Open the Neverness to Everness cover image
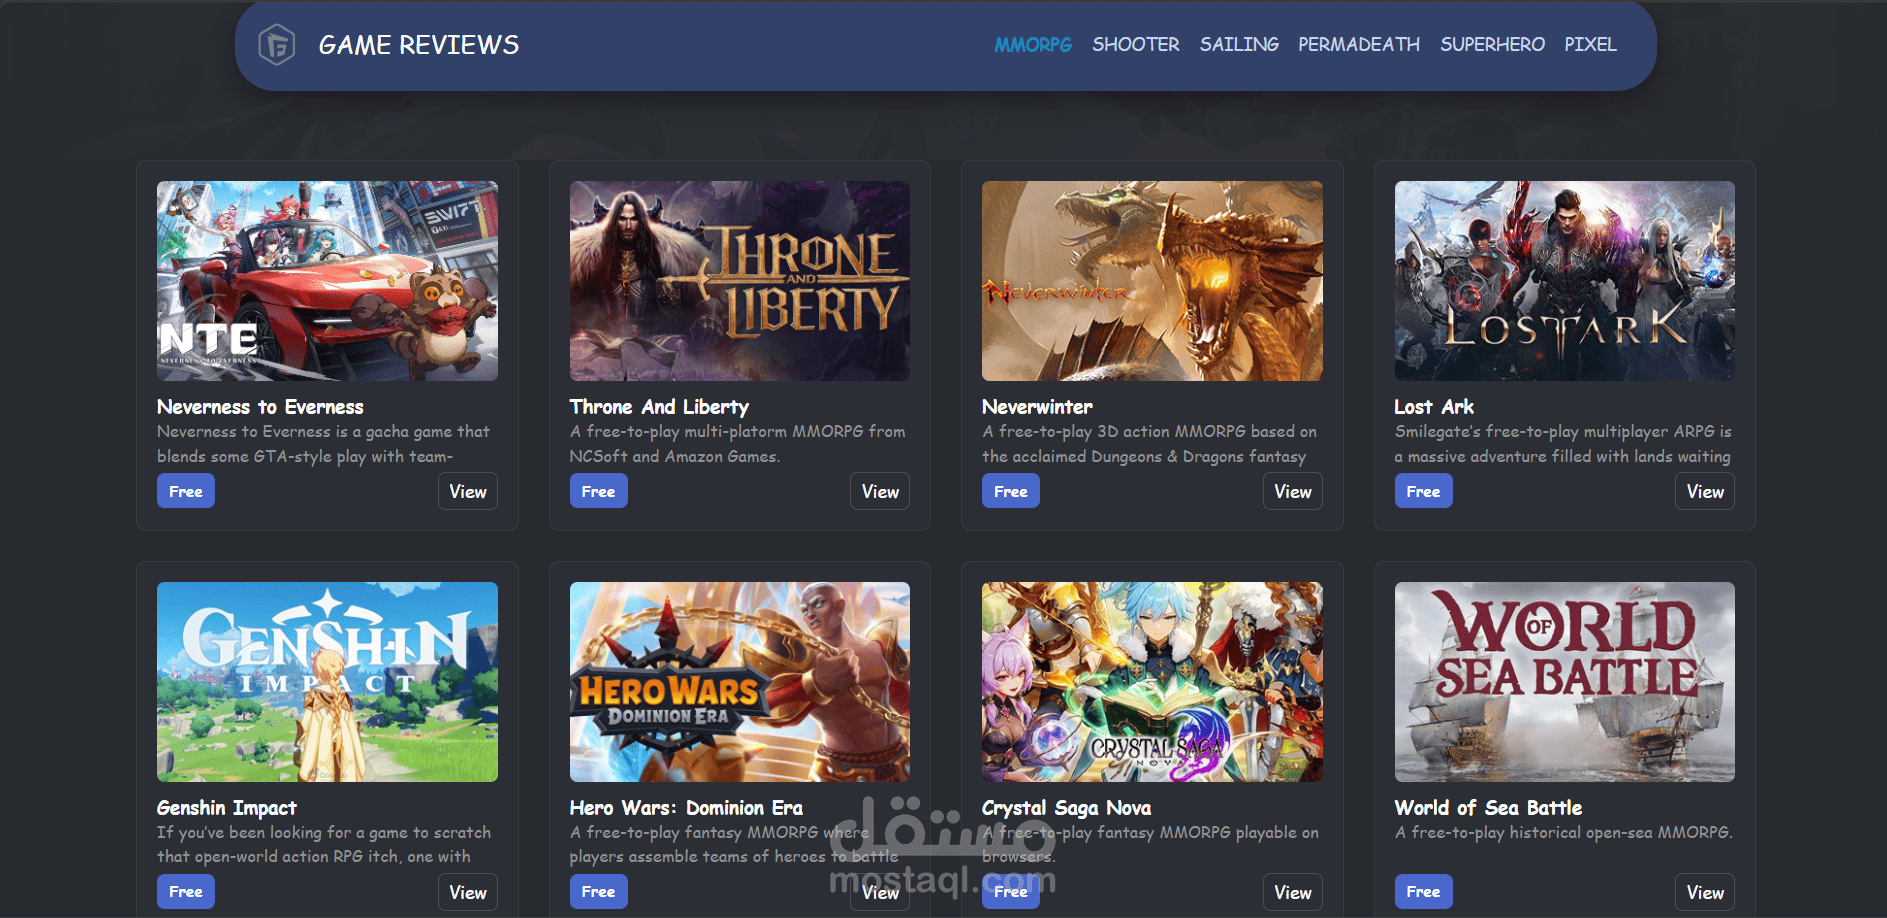This screenshot has height=918, width=1887. 327,281
